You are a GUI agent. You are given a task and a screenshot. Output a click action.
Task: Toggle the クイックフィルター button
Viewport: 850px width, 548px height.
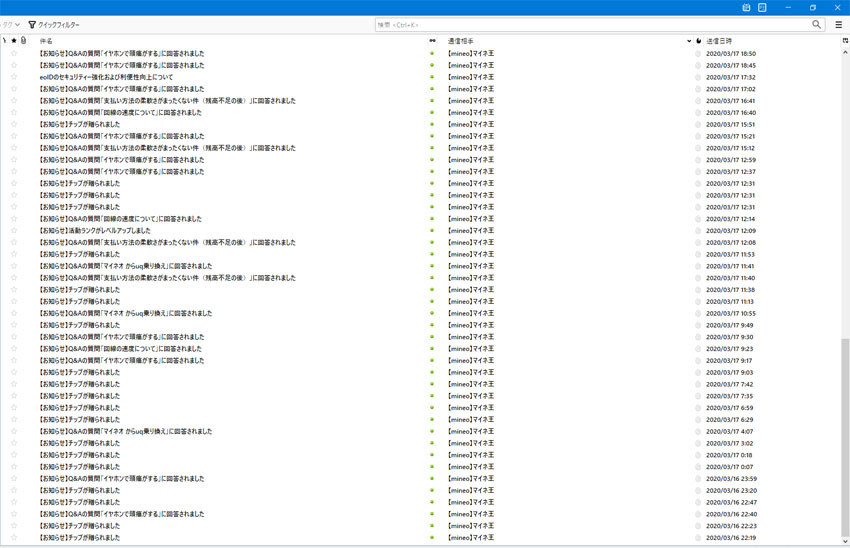tap(54, 24)
